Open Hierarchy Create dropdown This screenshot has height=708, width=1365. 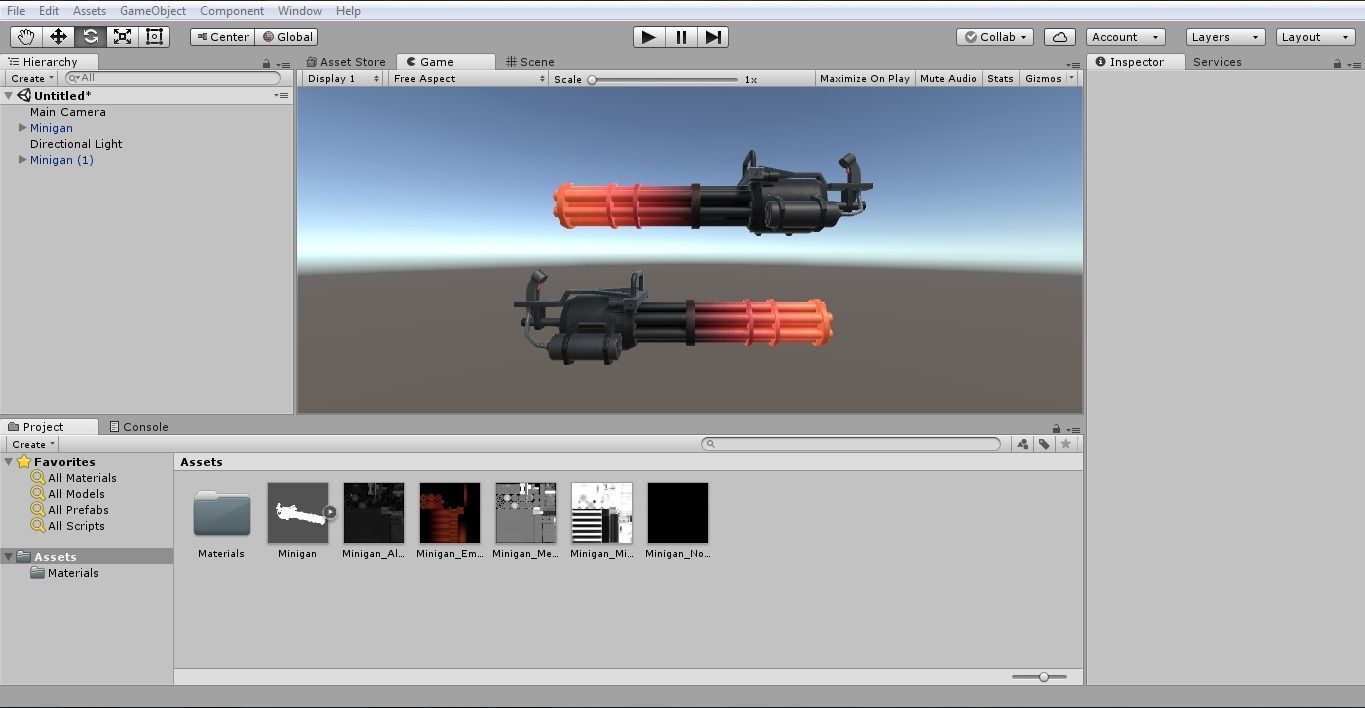pos(32,78)
